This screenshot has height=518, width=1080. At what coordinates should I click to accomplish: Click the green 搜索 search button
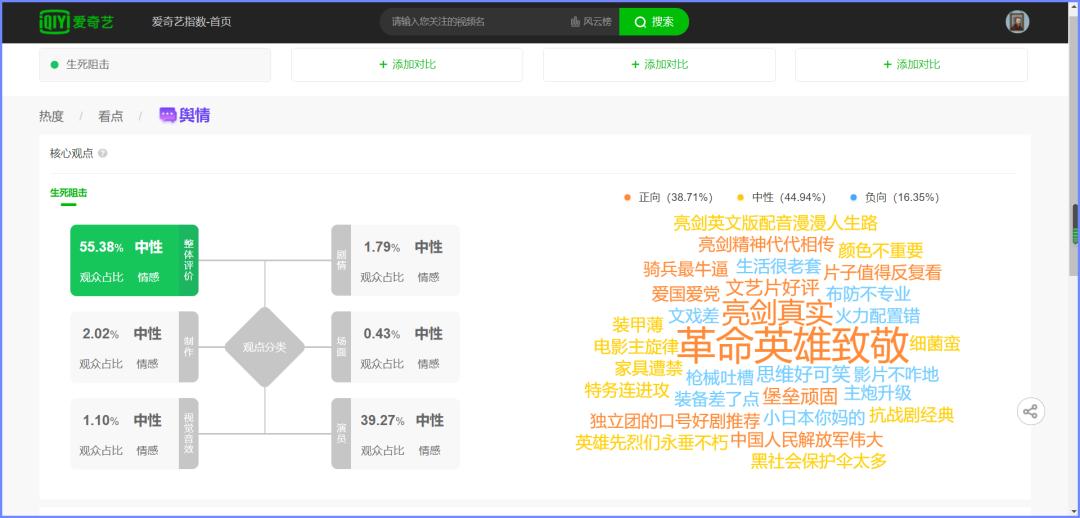pos(654,22)
